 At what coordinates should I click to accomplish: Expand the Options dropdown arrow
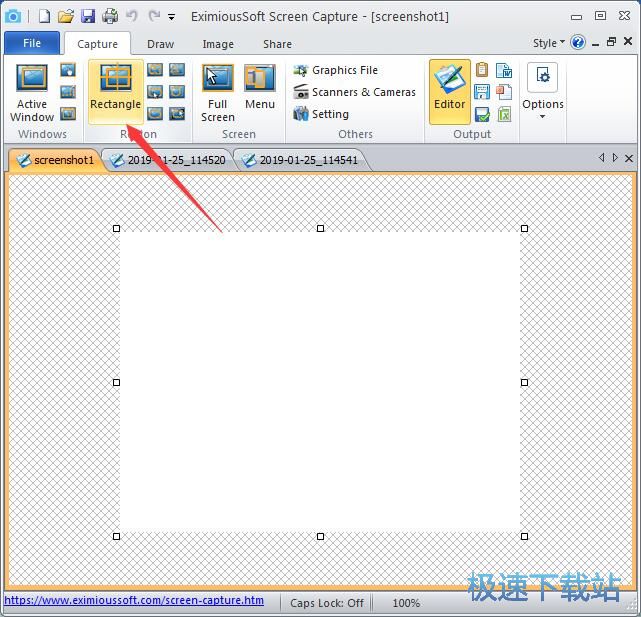(542, 117)
